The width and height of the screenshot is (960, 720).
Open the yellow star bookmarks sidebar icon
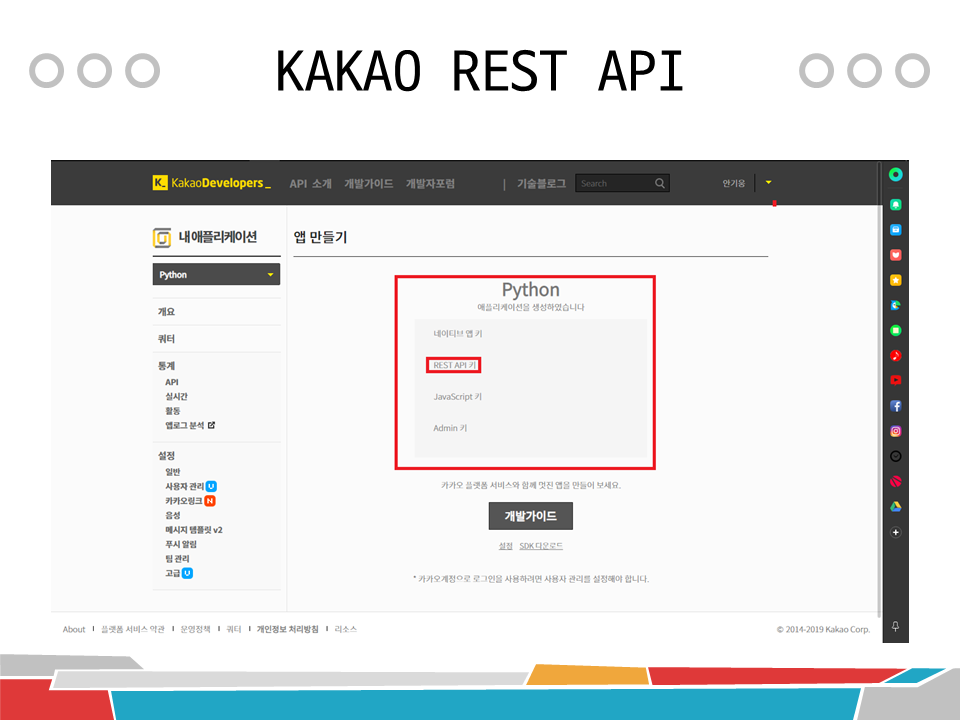895,280
